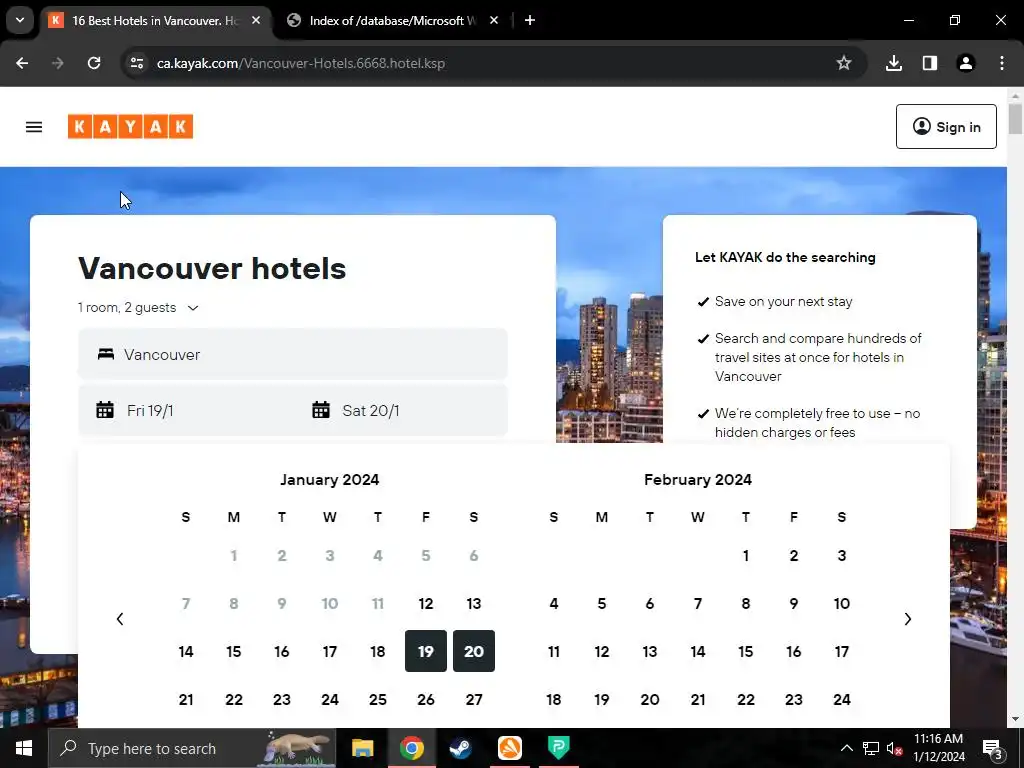This screenshot has height=768, width=1024.
Task: Click the Sign in button
Action: (x=946, y=127)
